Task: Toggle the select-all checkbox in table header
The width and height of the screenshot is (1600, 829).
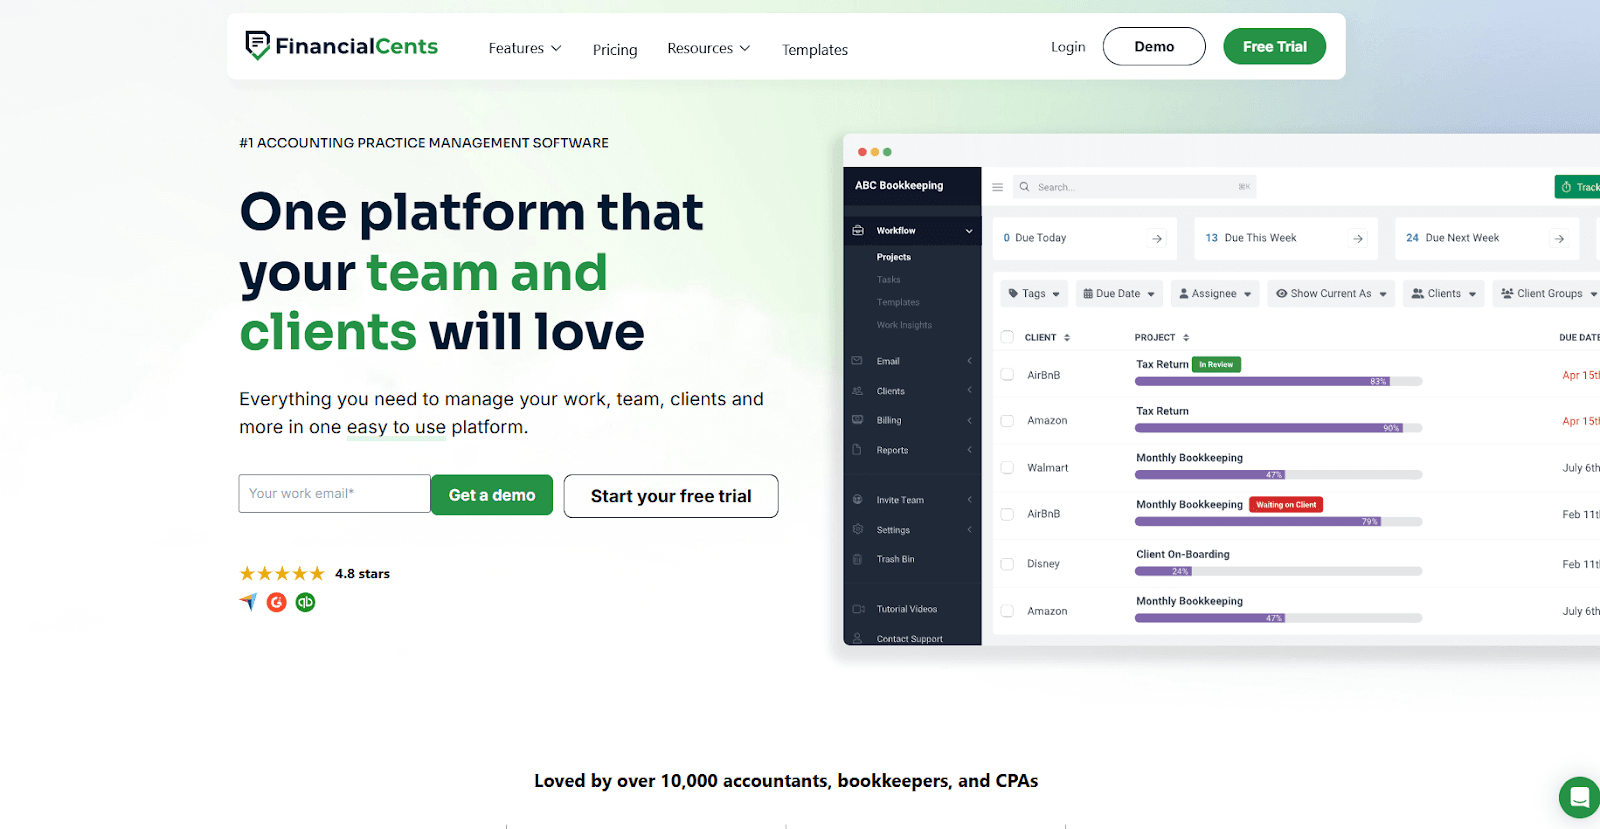Action: click(x=1007, y=337)
